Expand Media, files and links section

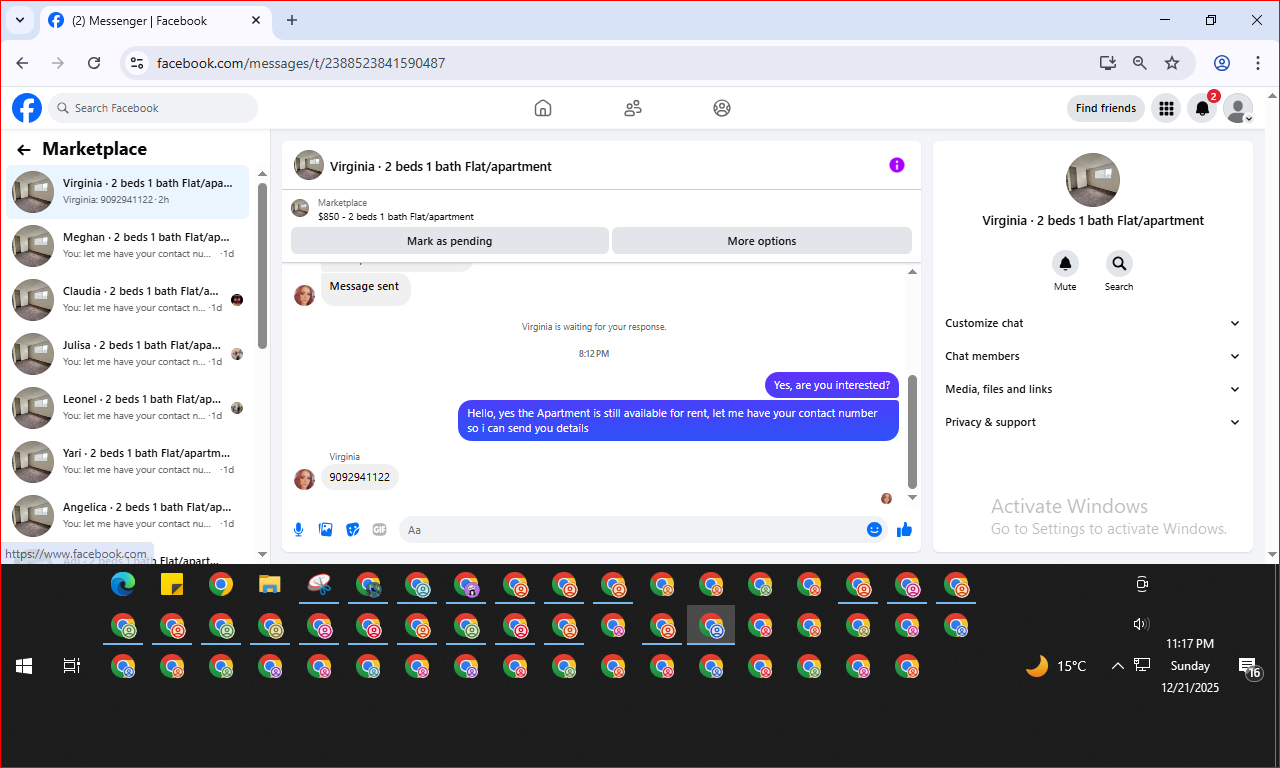pyautogui.click(x=1093, y=389)
